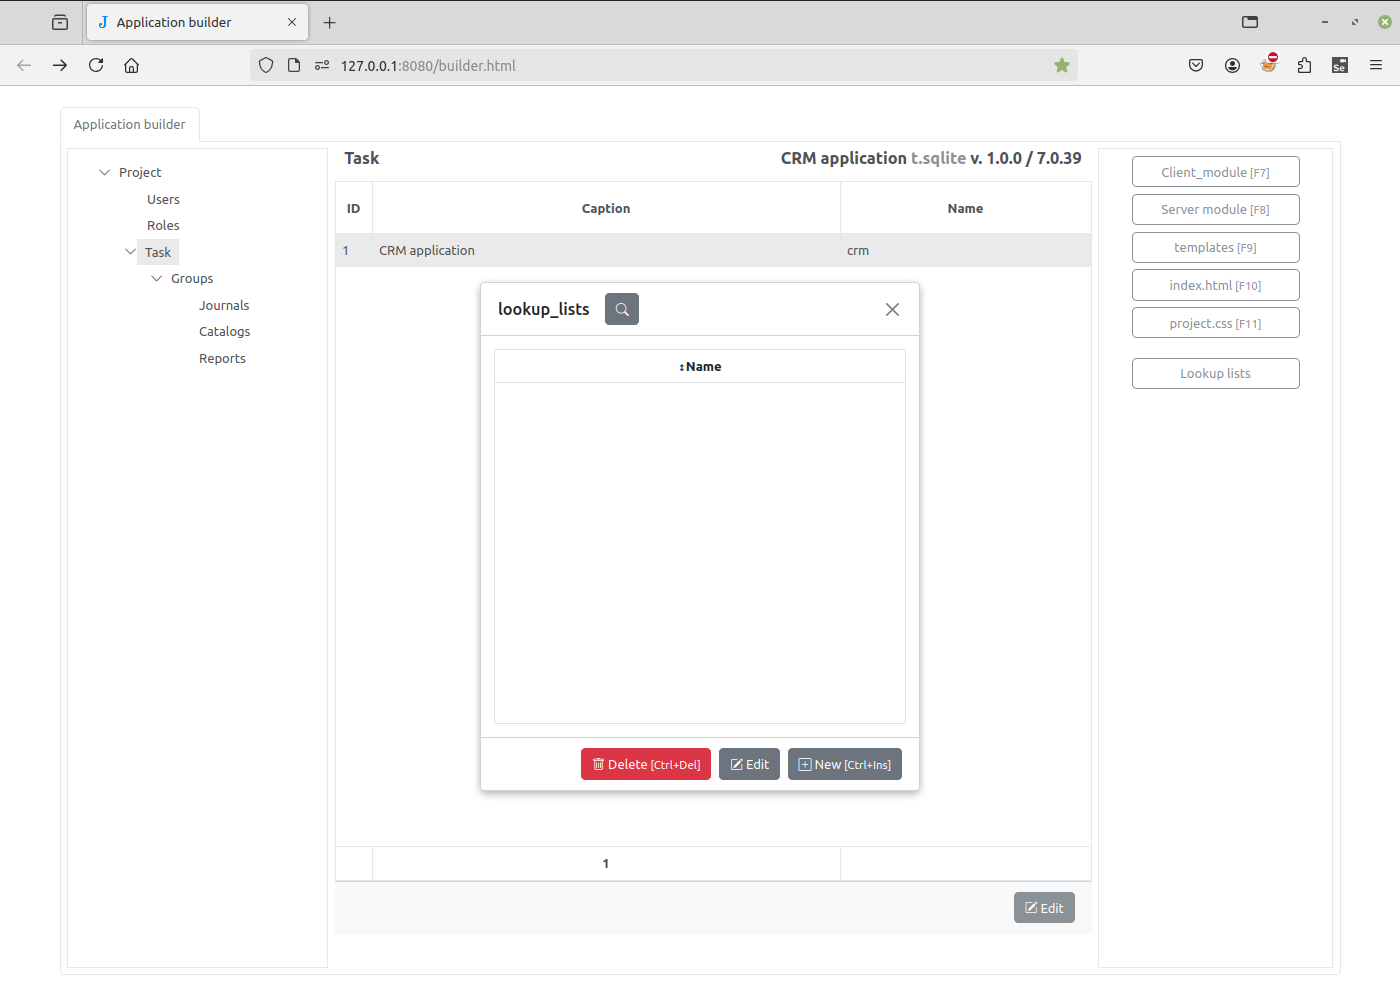Sort by the Name column header

[700, 367]
